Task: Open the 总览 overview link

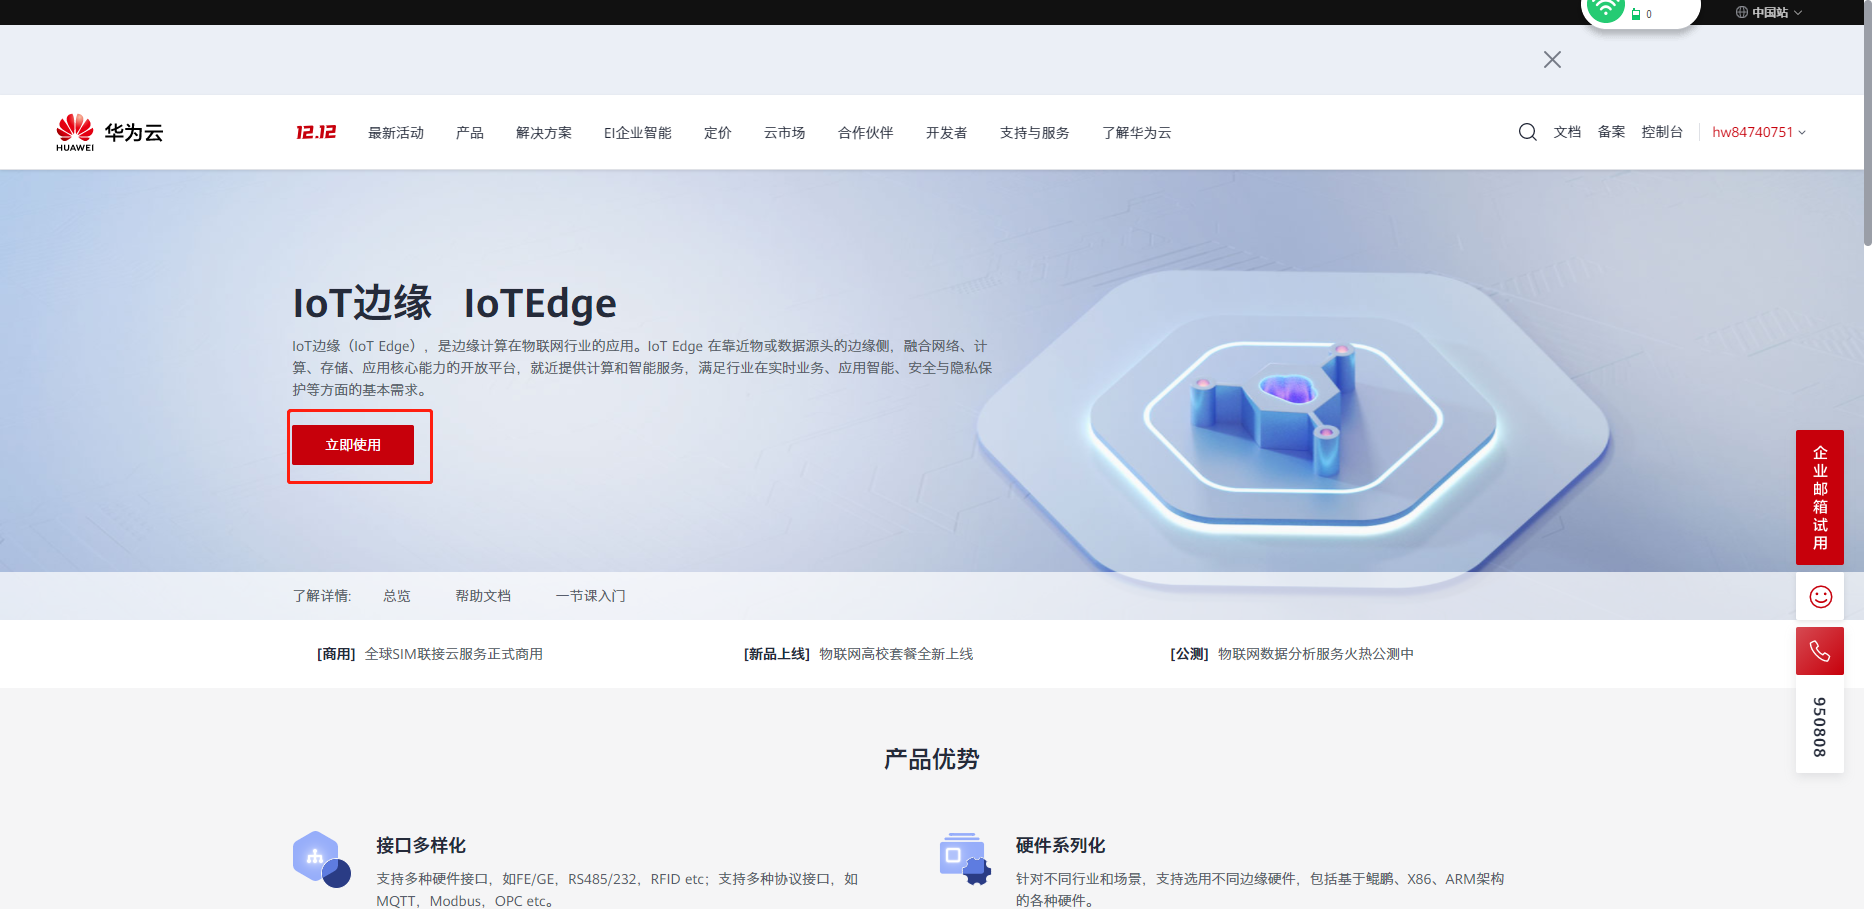Action: tap(397, 596)
